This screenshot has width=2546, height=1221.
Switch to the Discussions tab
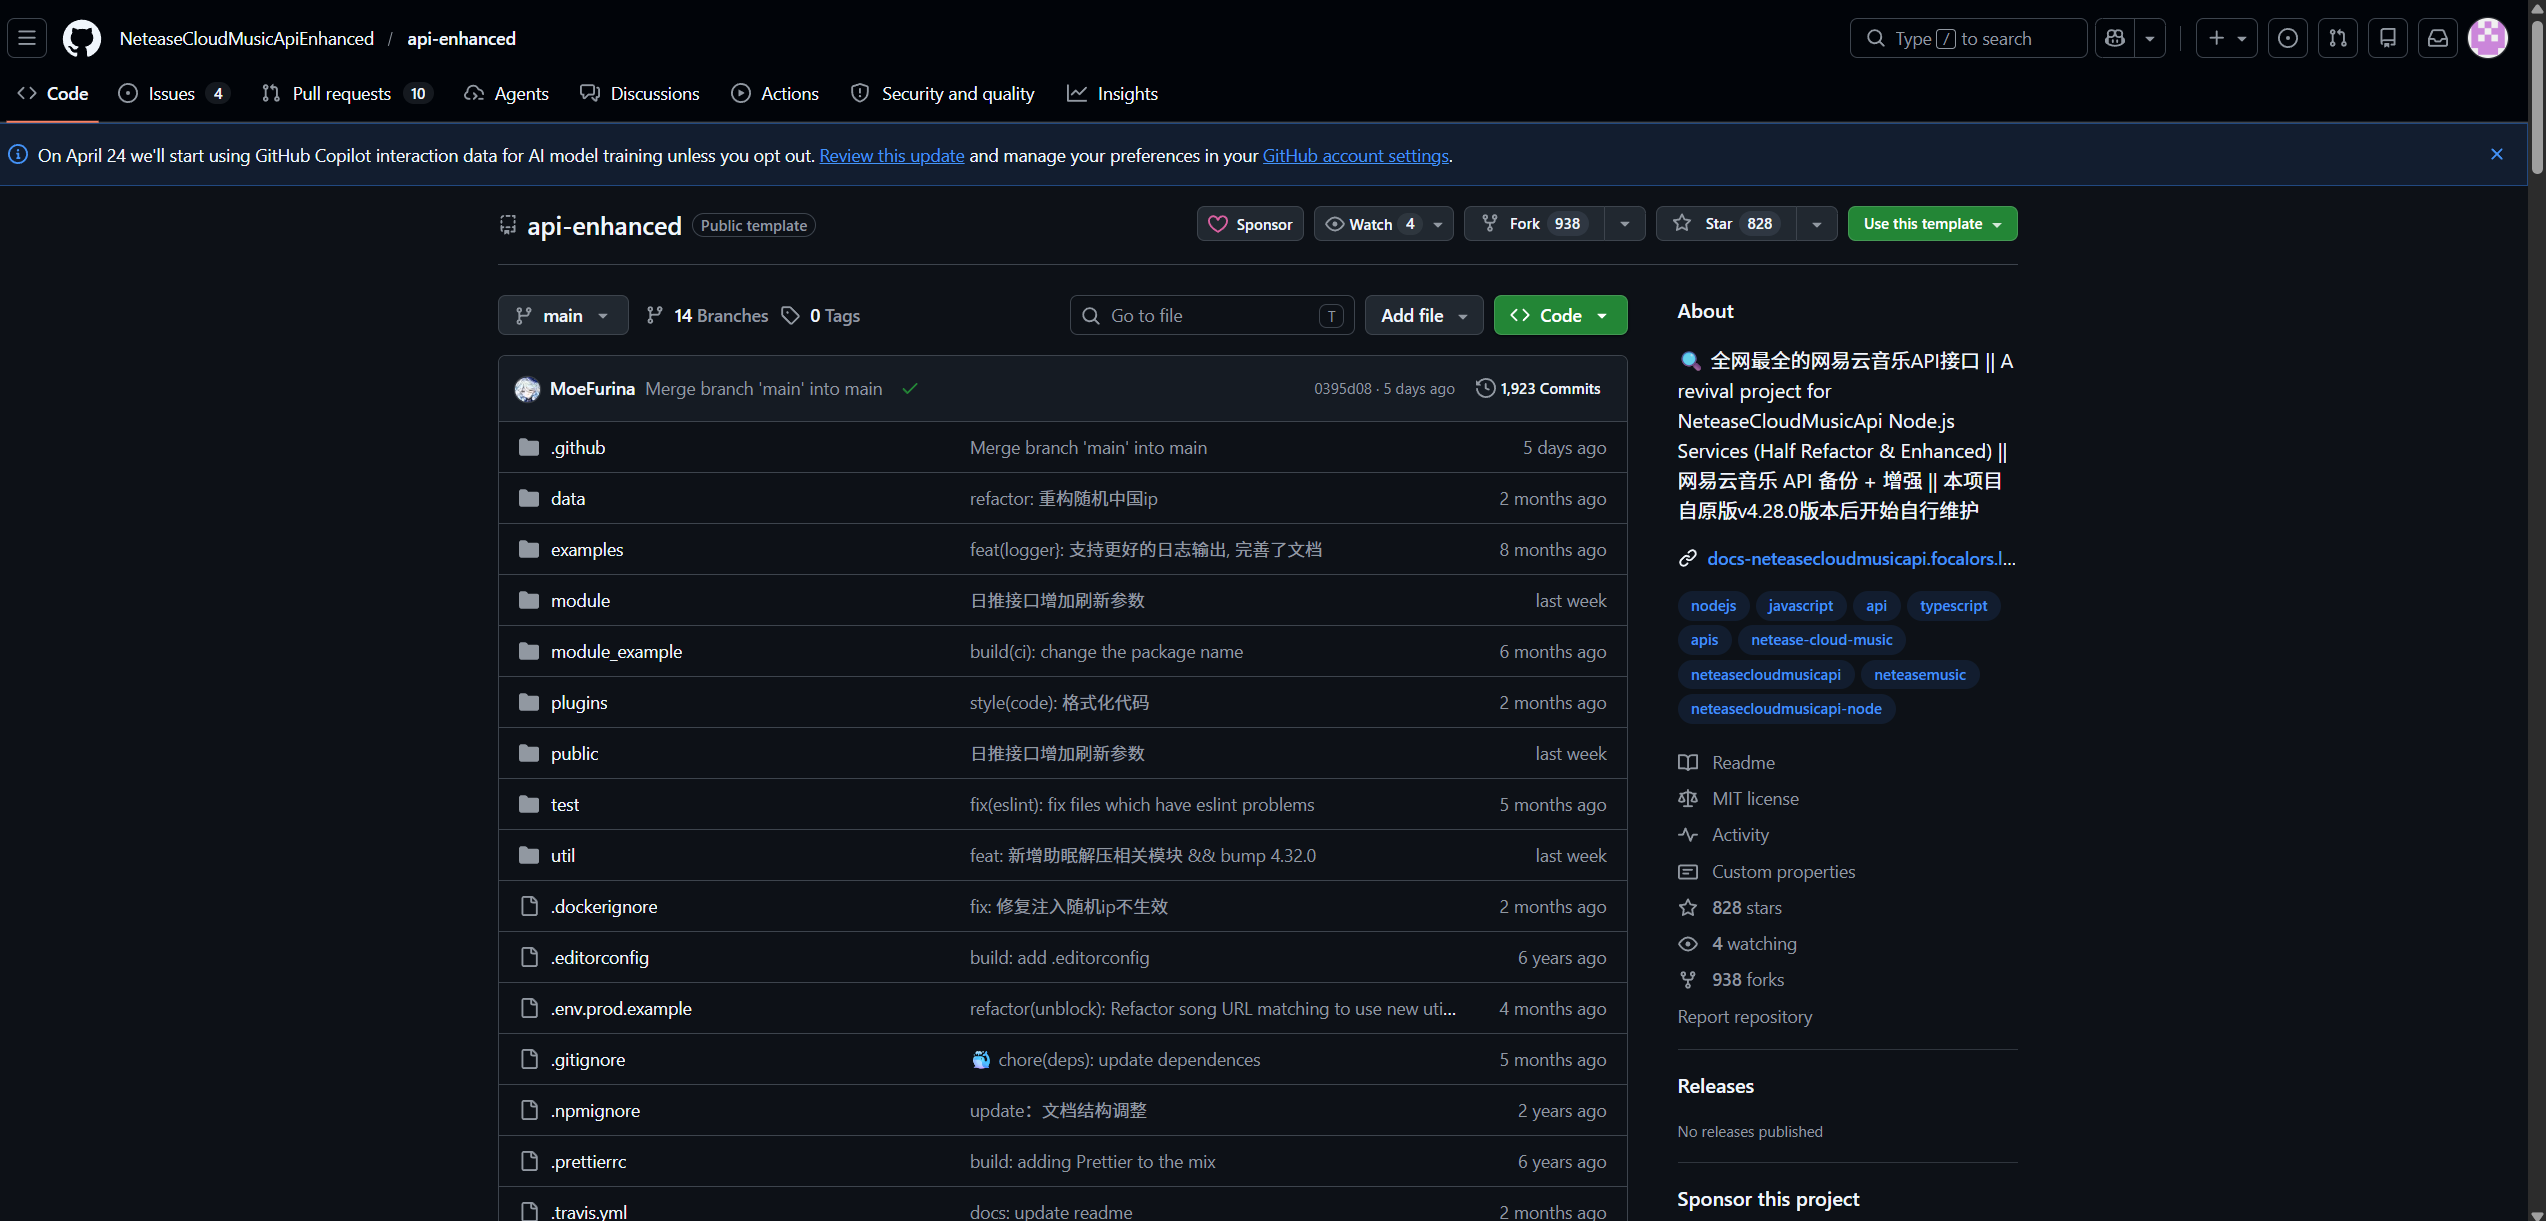[x=640, y=94]
